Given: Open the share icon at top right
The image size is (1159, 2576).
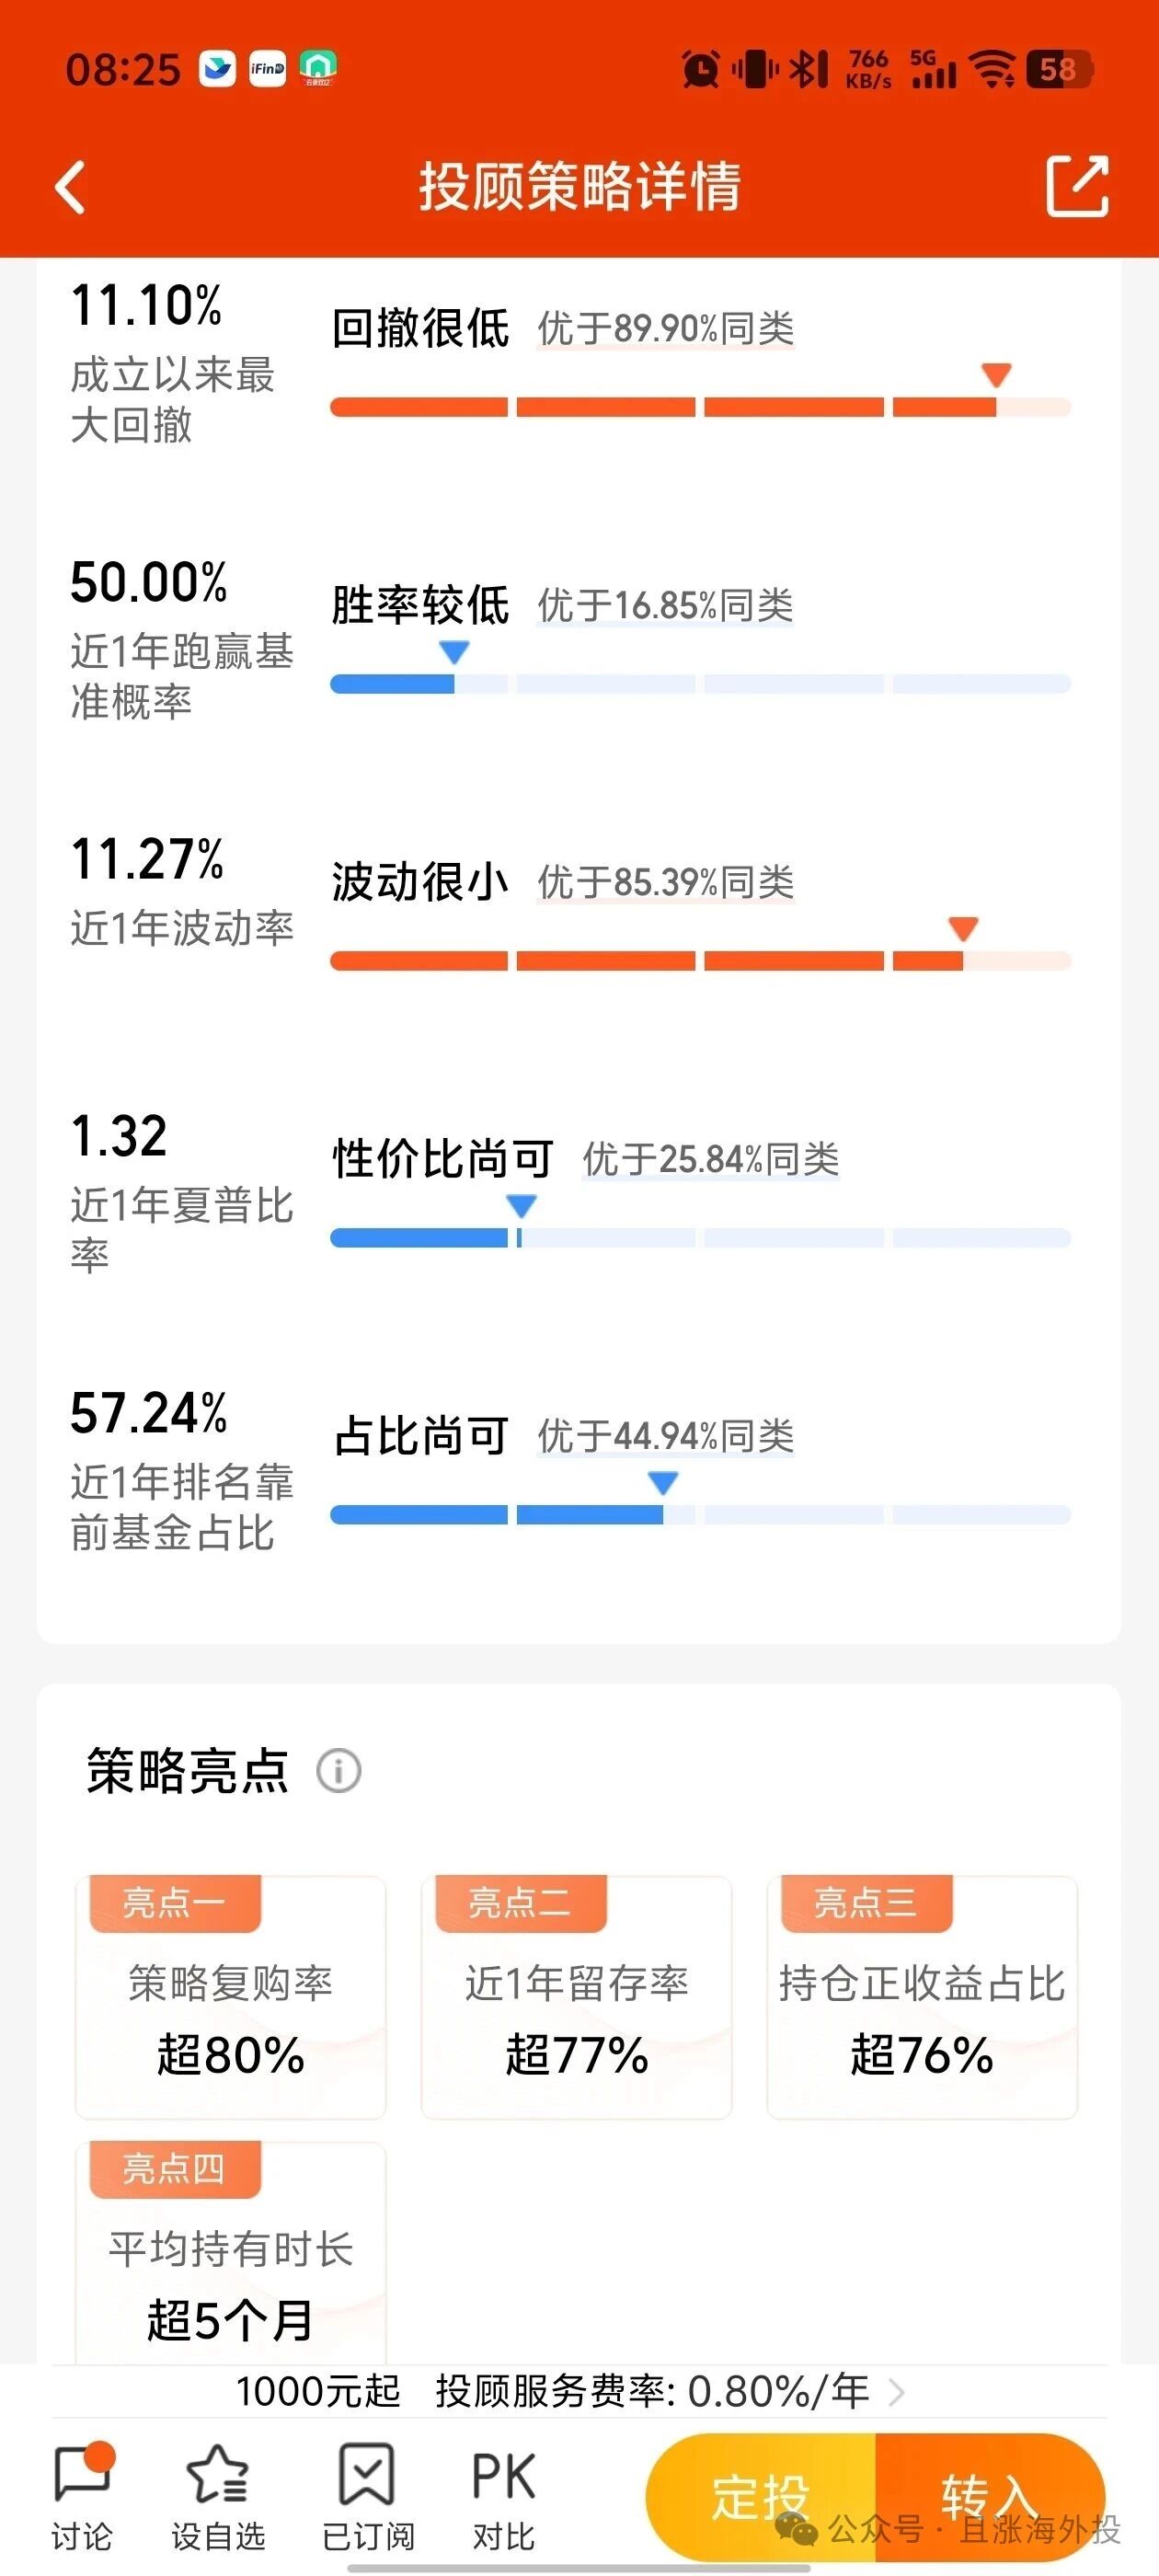Looking at the screenshot, I should point(1077,186).
